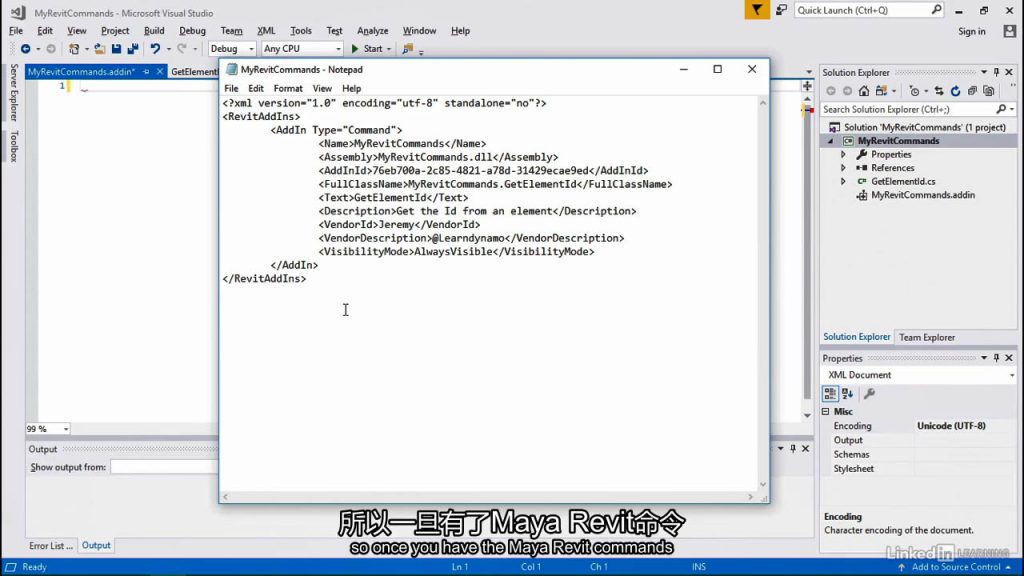Click the New Project toolbar icon
Viewport: 1024px width, 576px height.
[74, 49]
